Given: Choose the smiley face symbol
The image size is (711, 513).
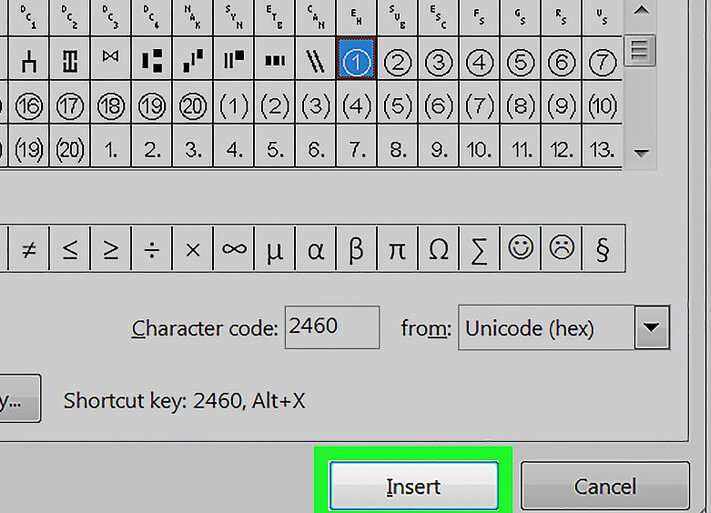Looking at the screenshot, I should coord(521,249).
